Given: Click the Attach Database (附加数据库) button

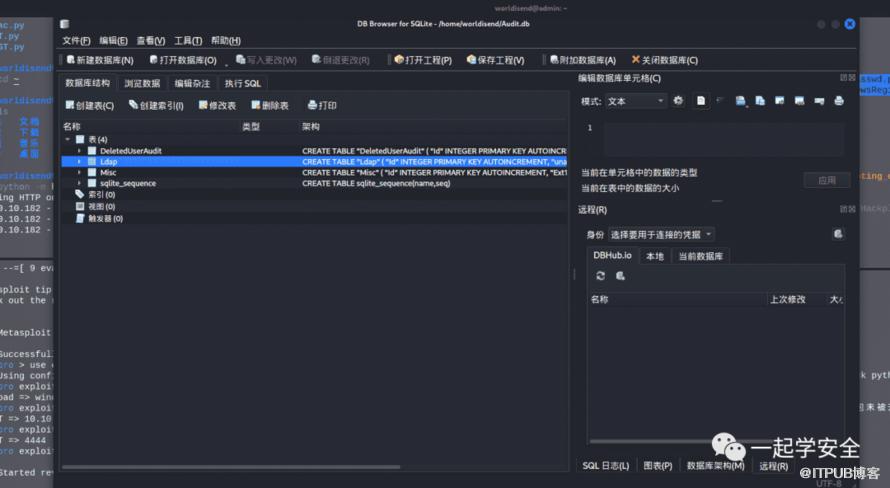Looking at the screenshot, I should [x=582, y=60].
